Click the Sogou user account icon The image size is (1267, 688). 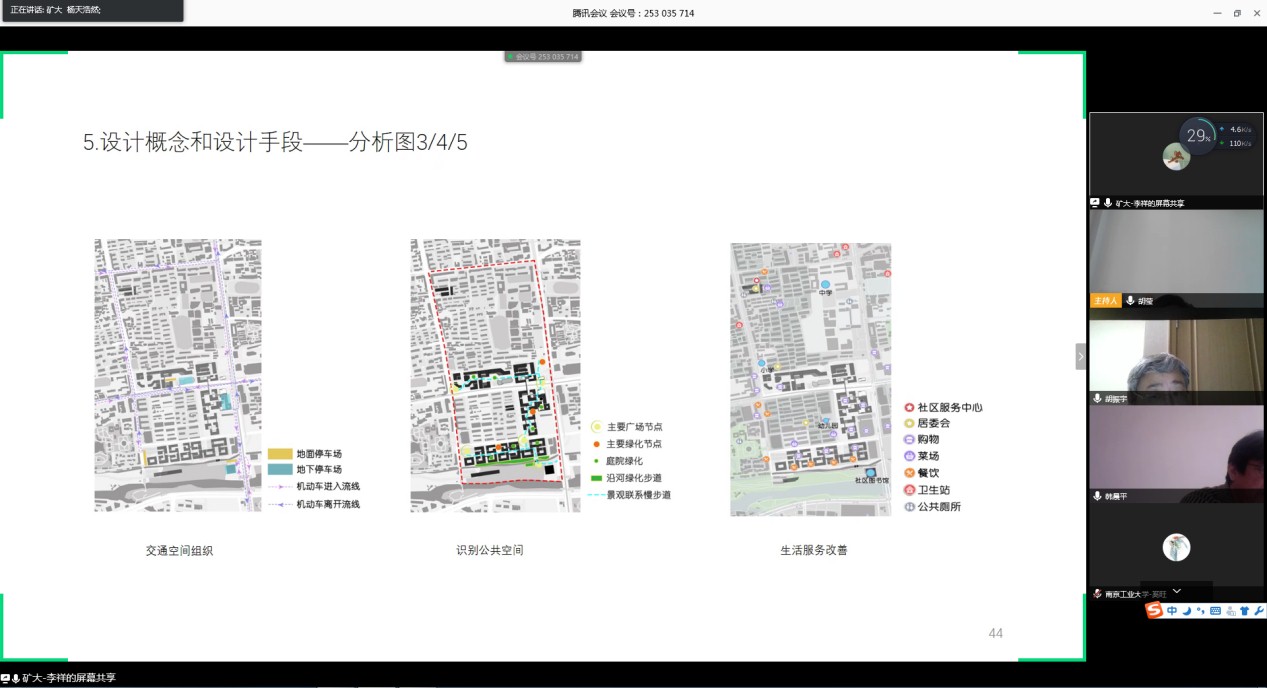pos(1230,611)
